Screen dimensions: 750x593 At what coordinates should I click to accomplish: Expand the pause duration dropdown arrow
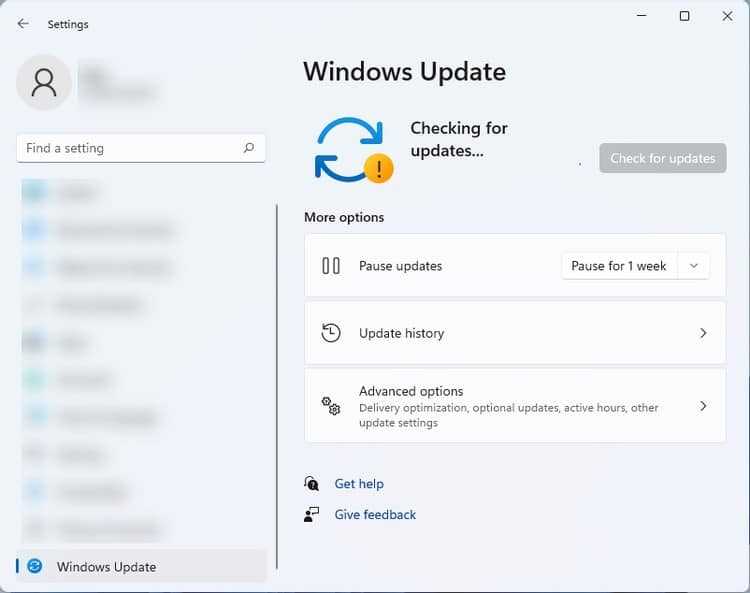tap(694, 266)
